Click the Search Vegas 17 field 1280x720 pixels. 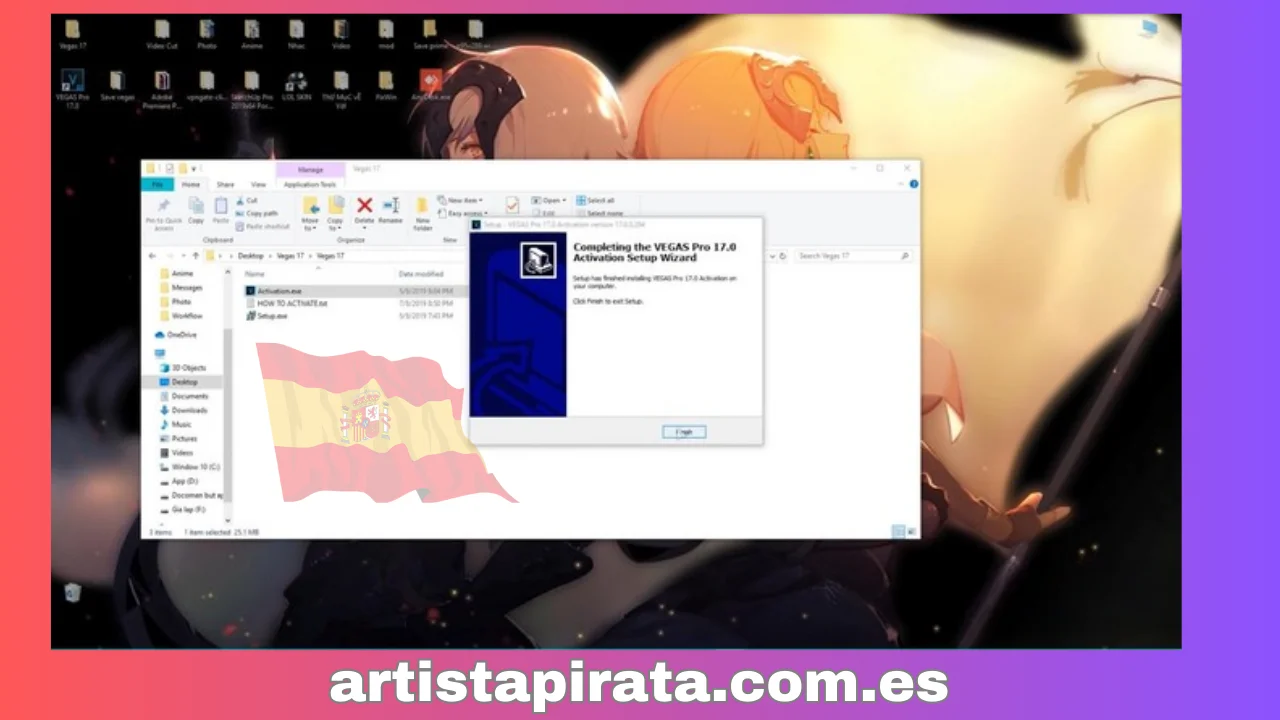(853, 256)
